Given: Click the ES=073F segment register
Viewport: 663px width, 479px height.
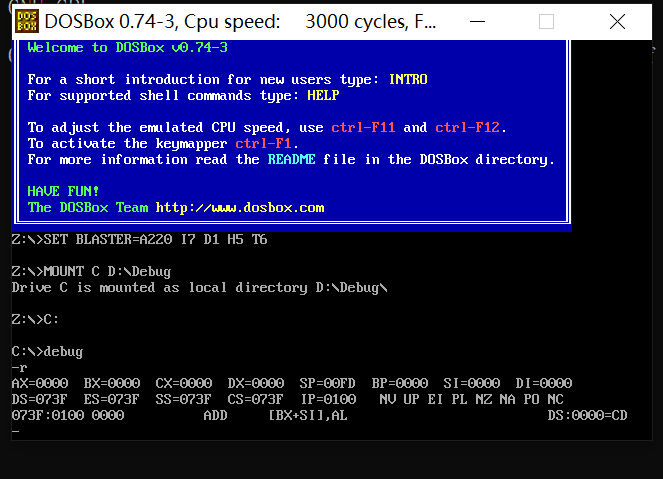Looking at the screenshot, I should point(112,400).
